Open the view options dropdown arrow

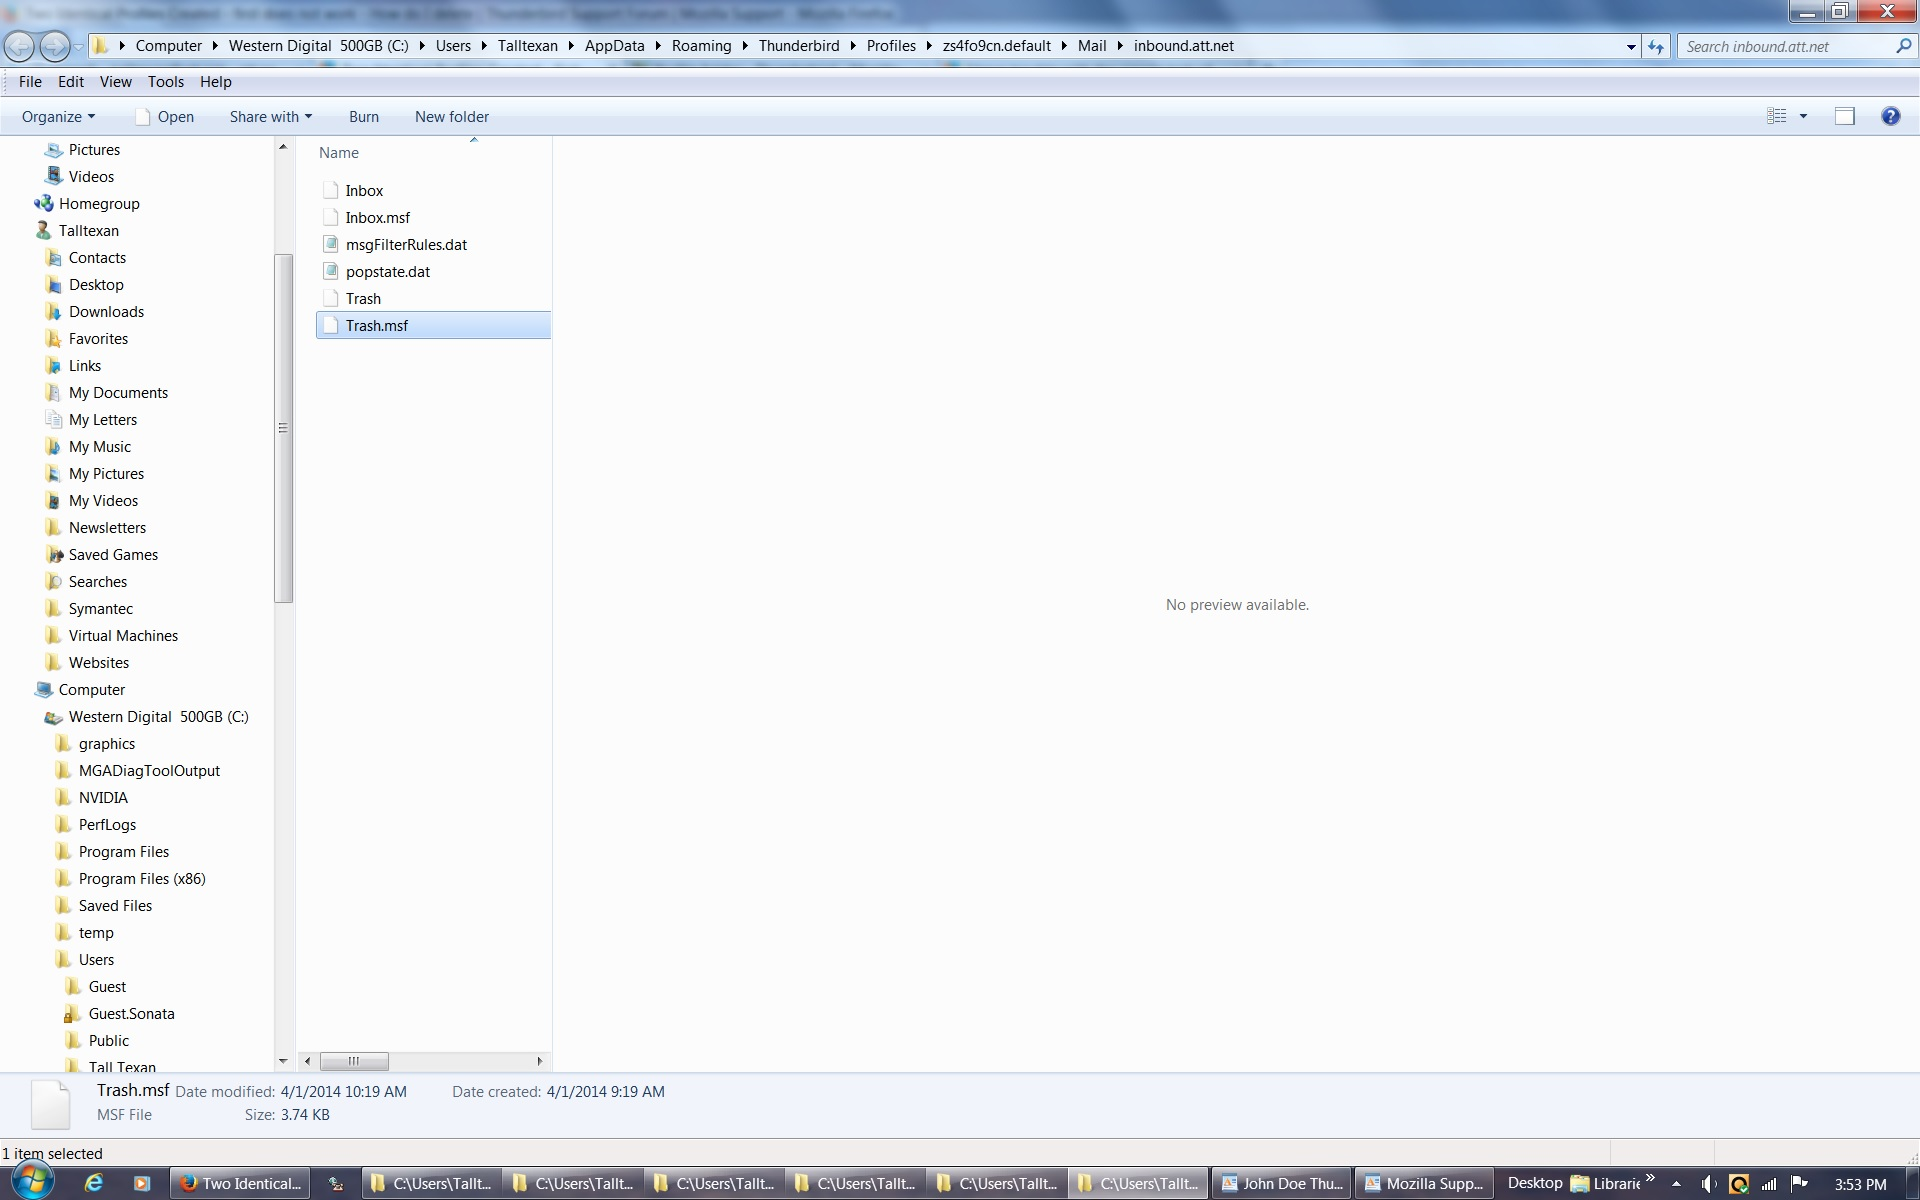click(1804, 116)
